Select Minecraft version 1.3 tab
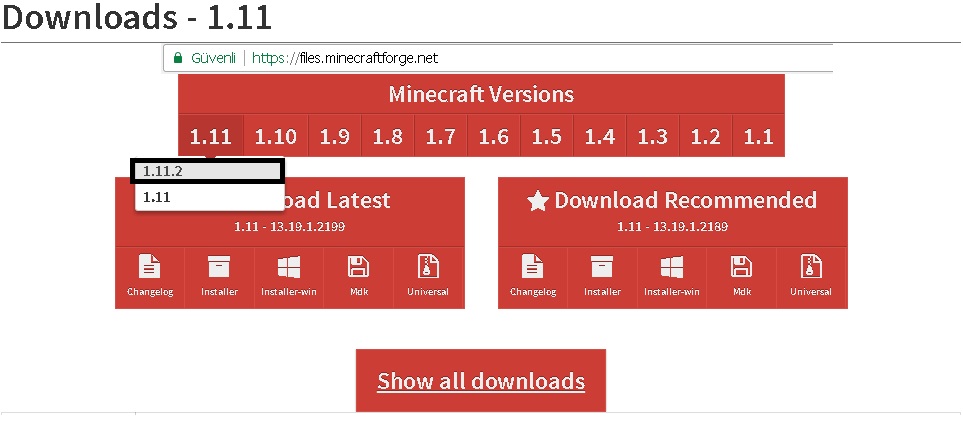The image size is (963, 434). point(652,136)
